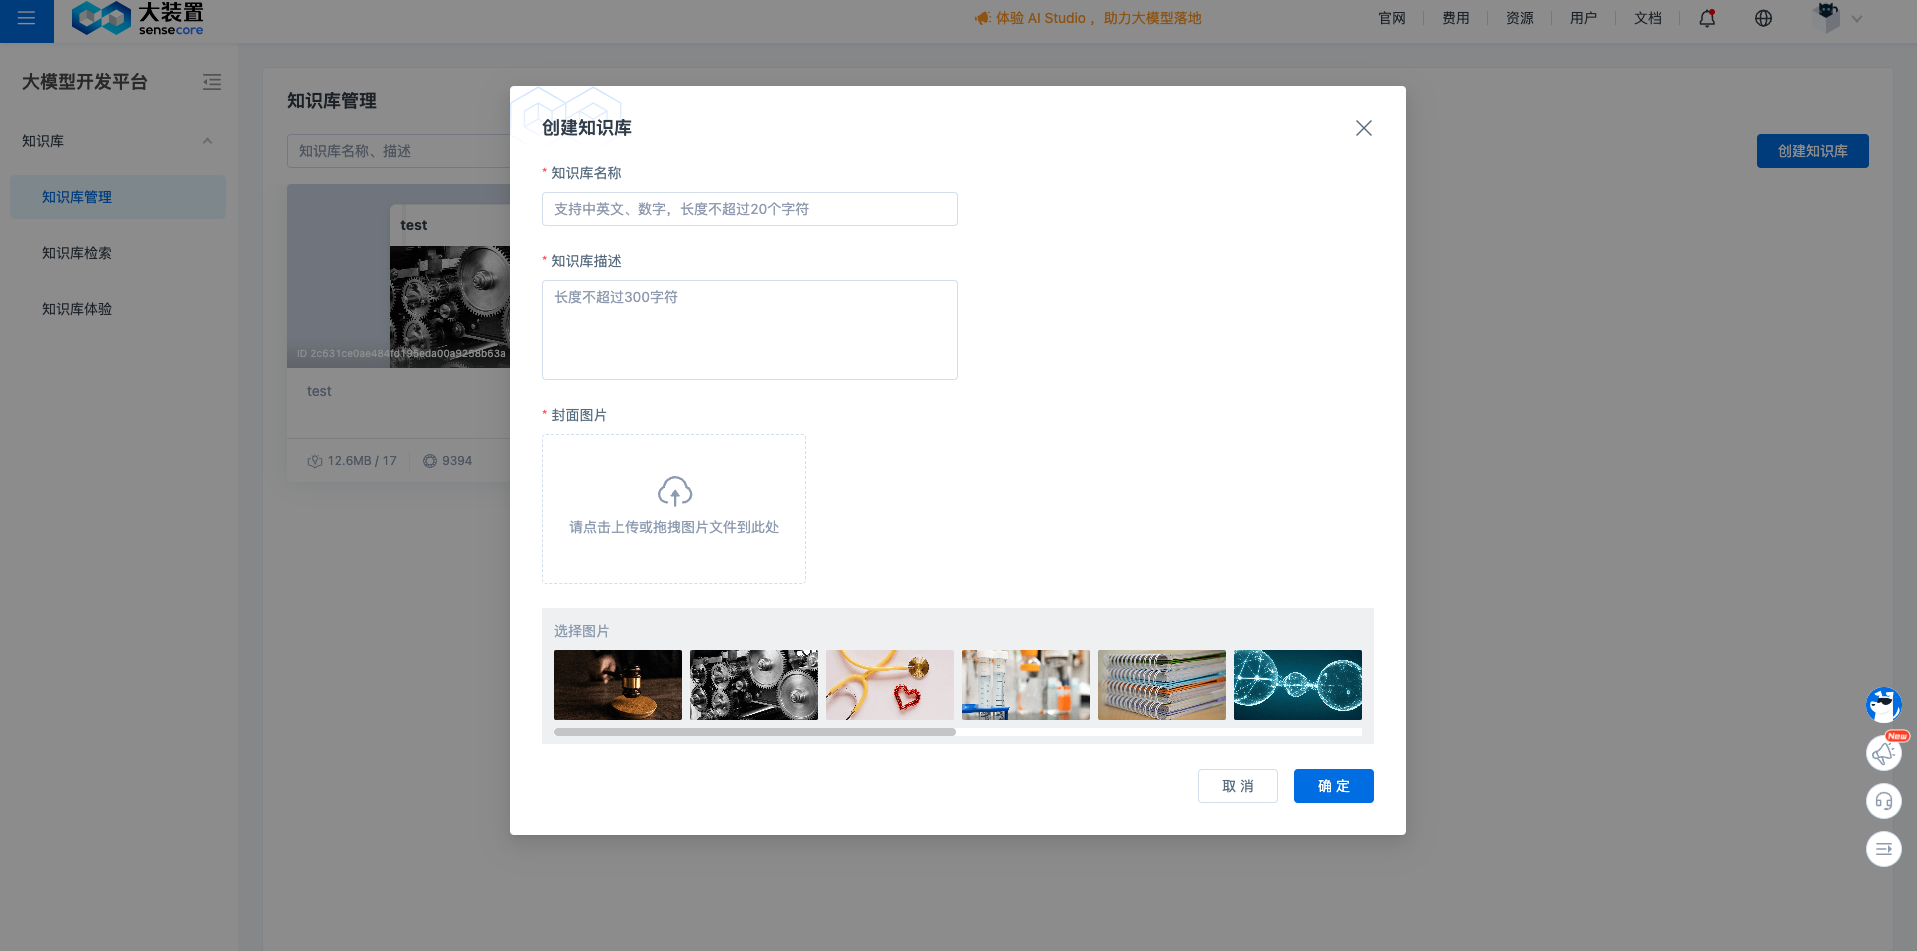
Task: Click the 取消 cancel button
Action: tap(1237, 786)
